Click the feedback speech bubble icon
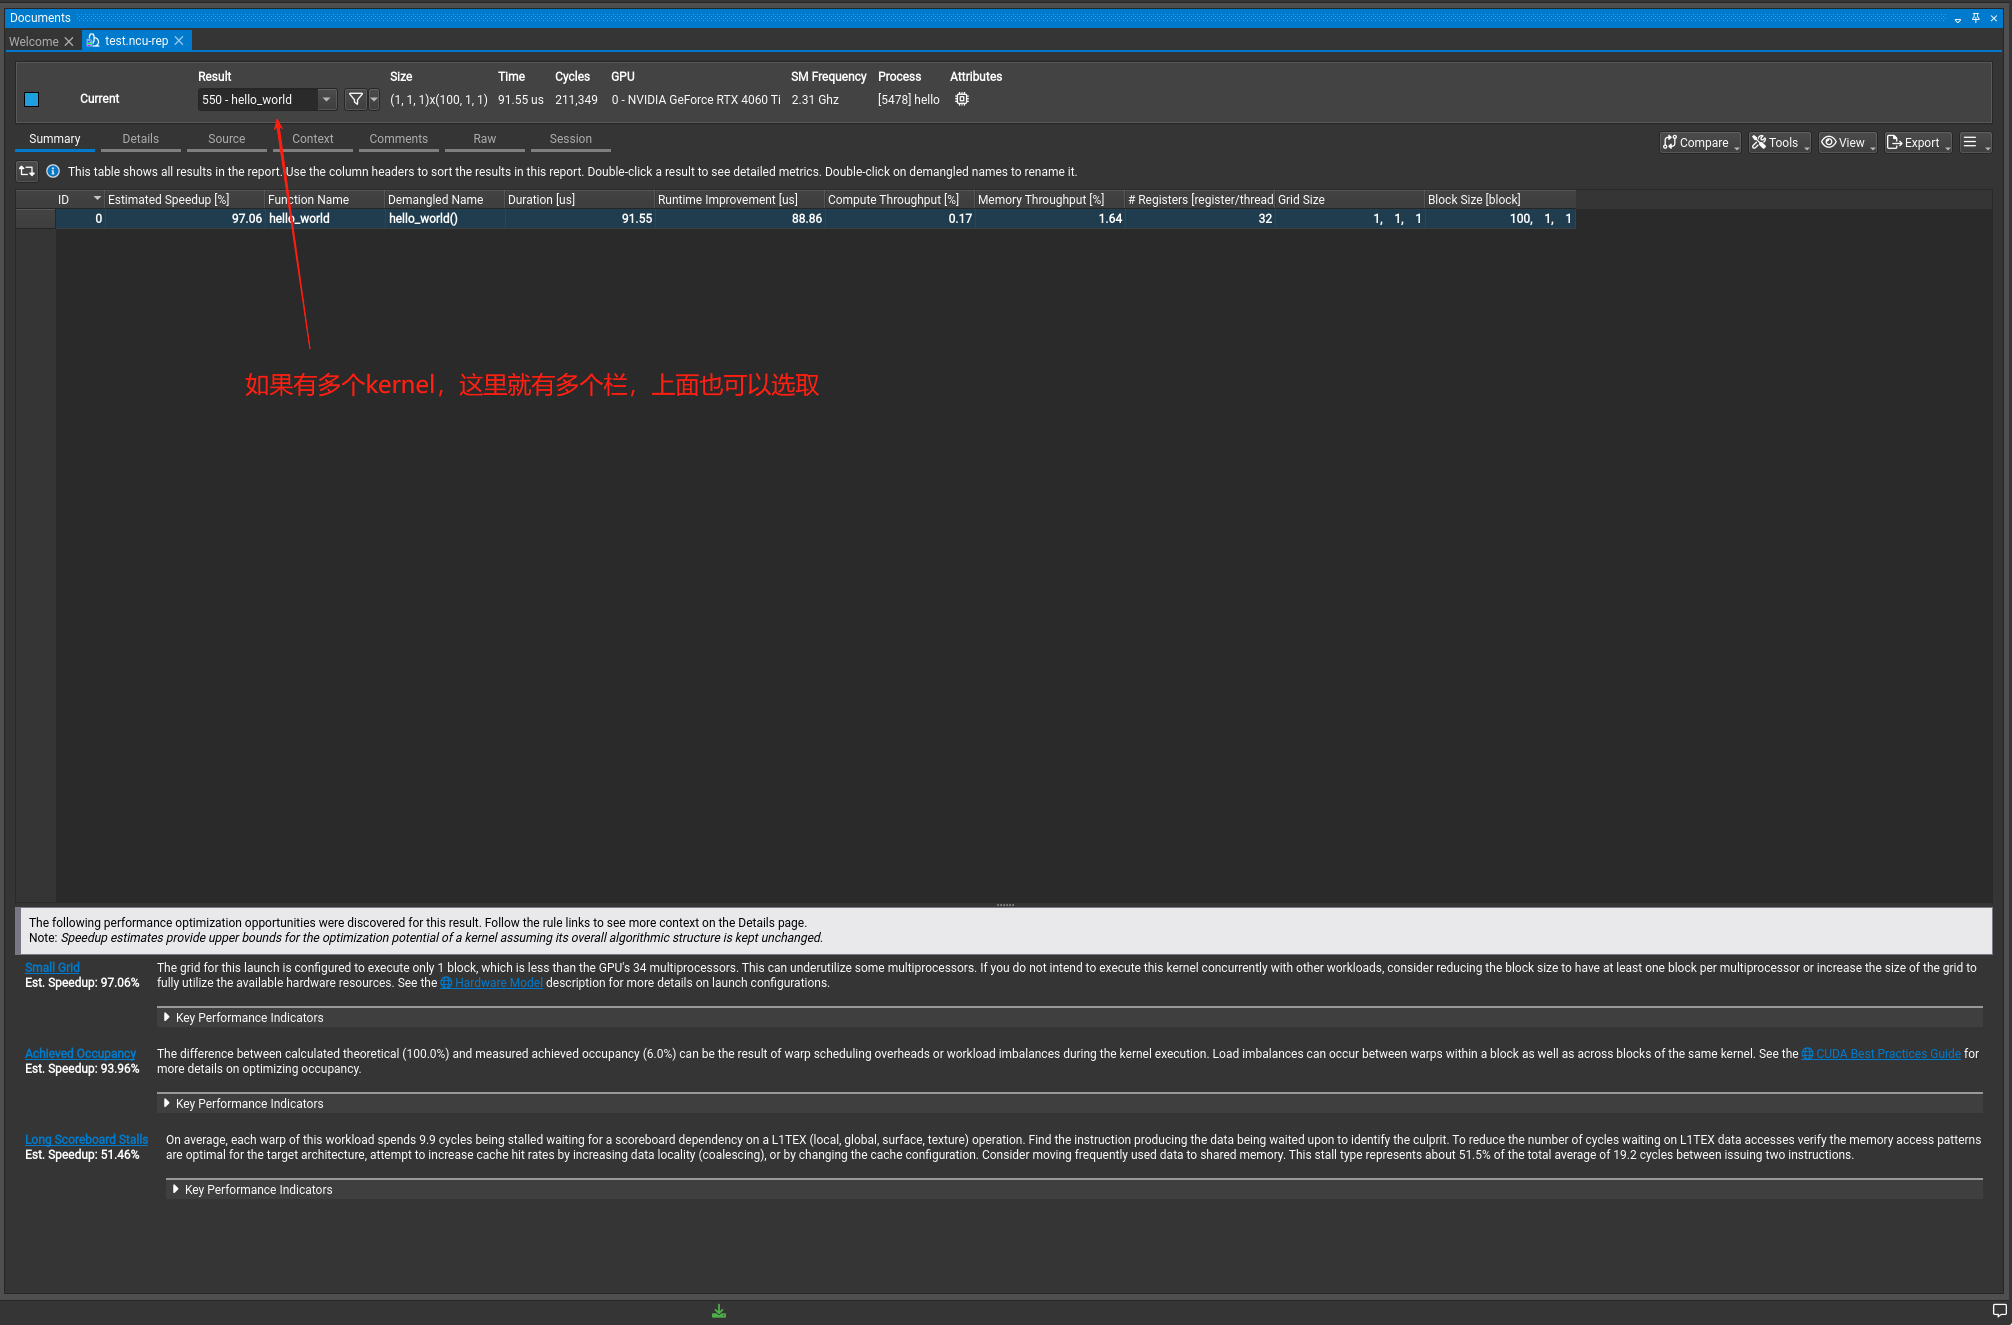 pyautogui.click(x=1999, y=1310)
